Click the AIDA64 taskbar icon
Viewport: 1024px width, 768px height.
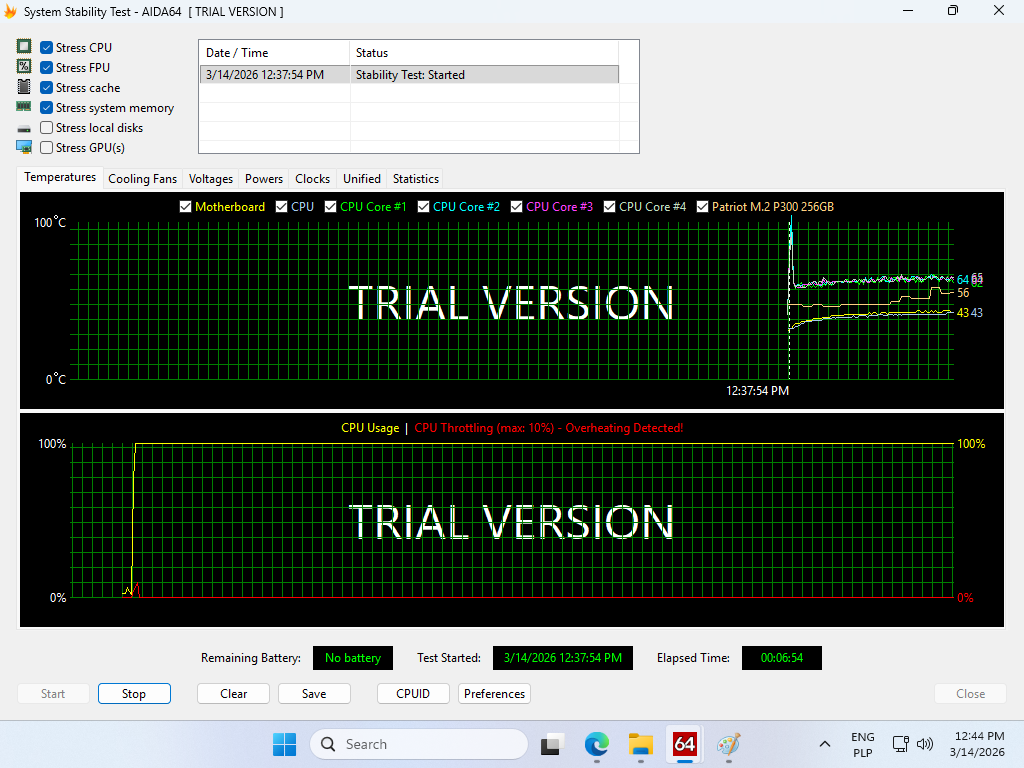tap(684, 744)
